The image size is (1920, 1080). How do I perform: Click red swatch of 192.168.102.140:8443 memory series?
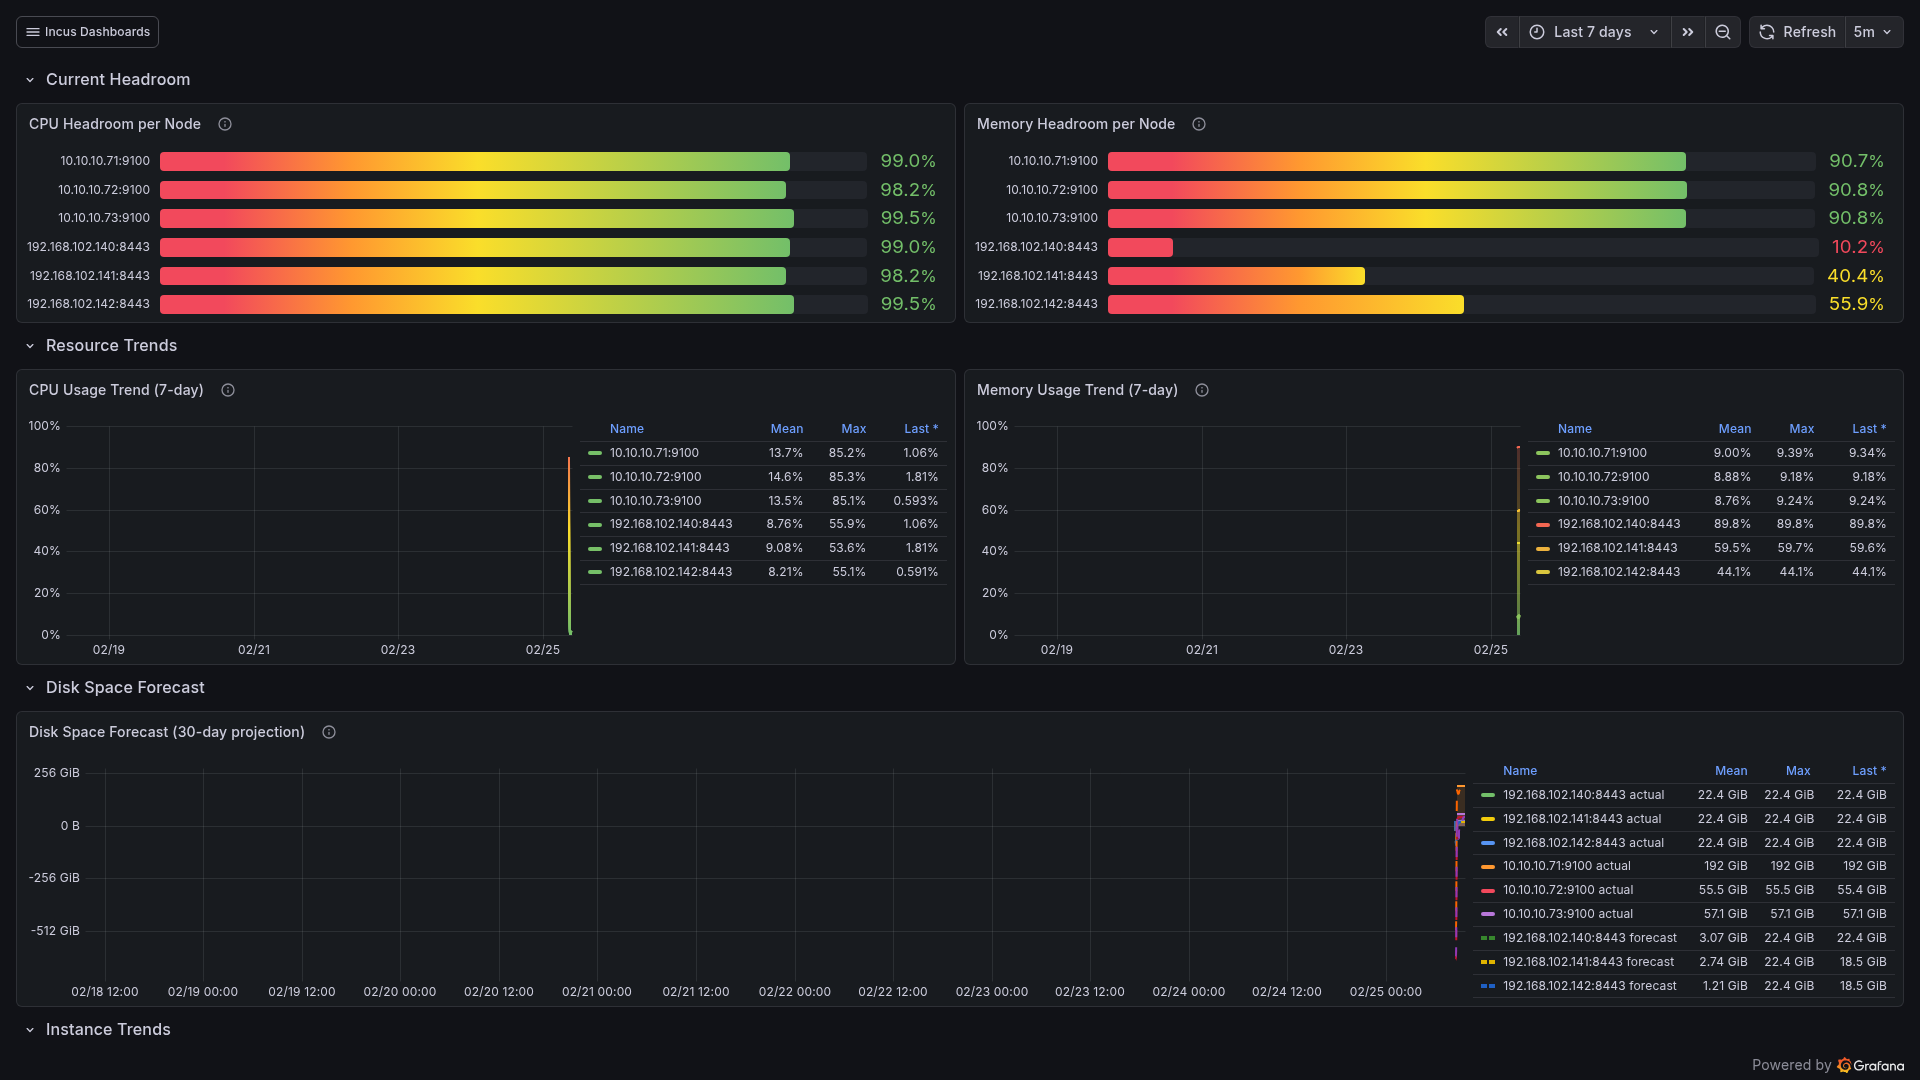tap(1543, 524)
